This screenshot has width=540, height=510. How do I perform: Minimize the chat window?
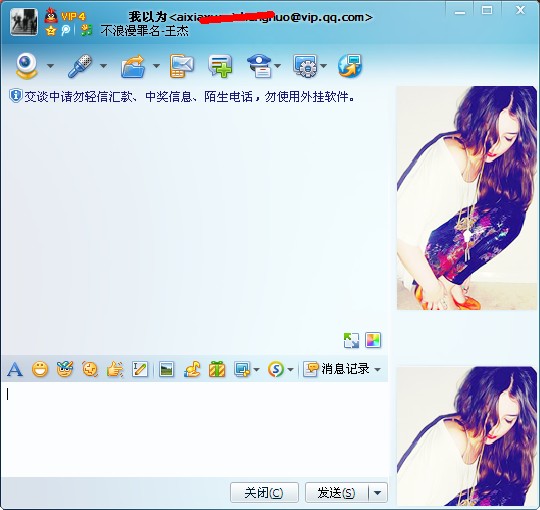(460, 12)
